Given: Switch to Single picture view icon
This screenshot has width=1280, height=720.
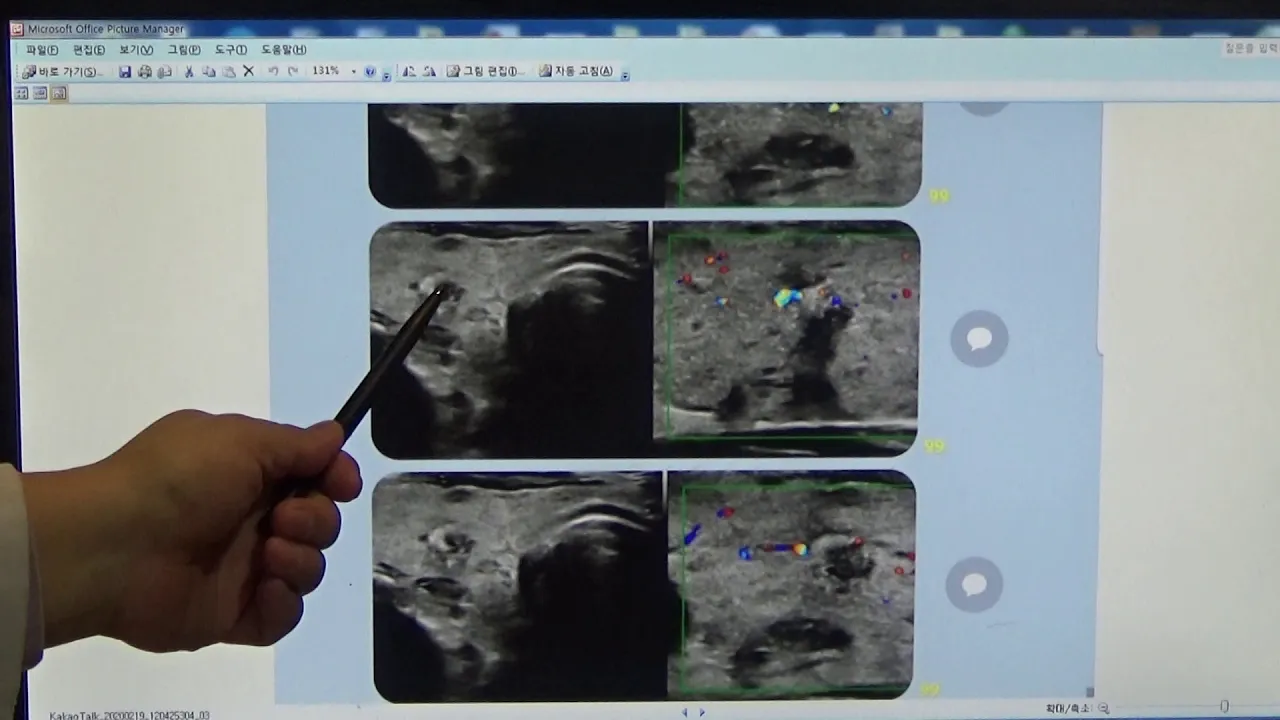Looking at the screenshot, I should point(59,93).
